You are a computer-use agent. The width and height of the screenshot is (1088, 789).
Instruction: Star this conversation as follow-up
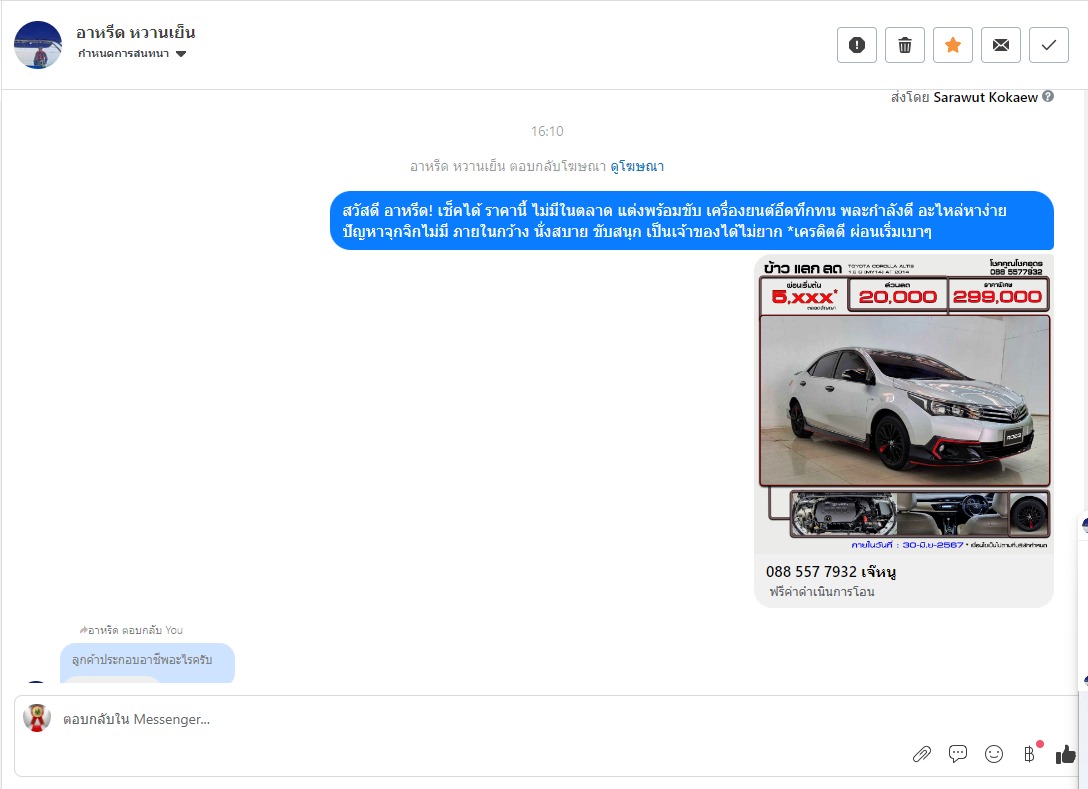coord(953,45)
